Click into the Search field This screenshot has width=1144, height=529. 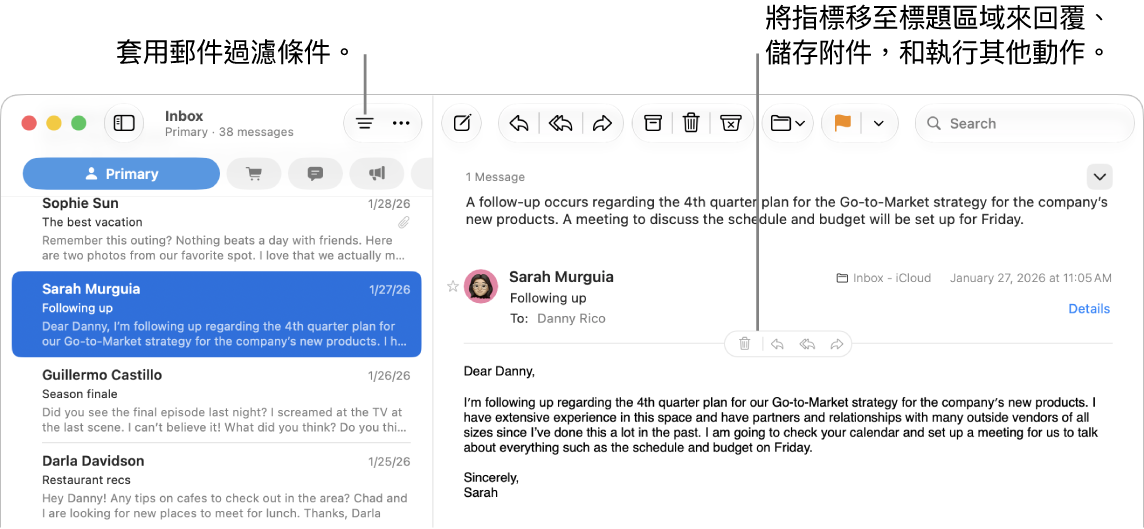(1024, 123)
